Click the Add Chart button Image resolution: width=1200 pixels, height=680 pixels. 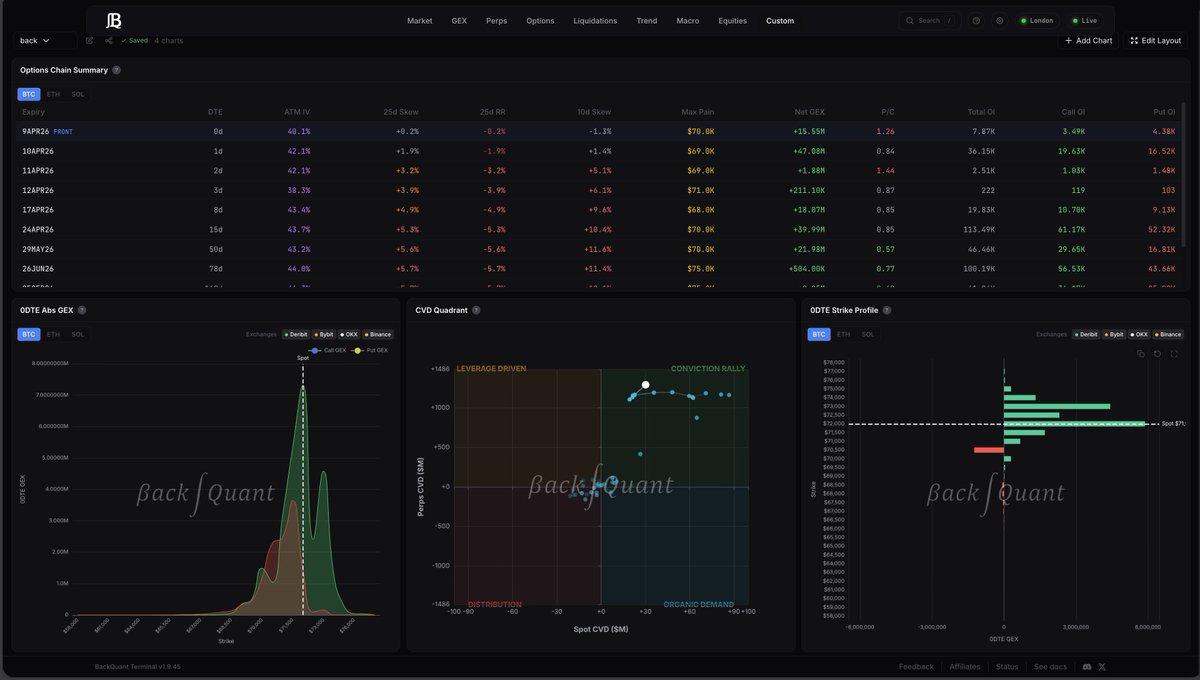[1088, 41]
